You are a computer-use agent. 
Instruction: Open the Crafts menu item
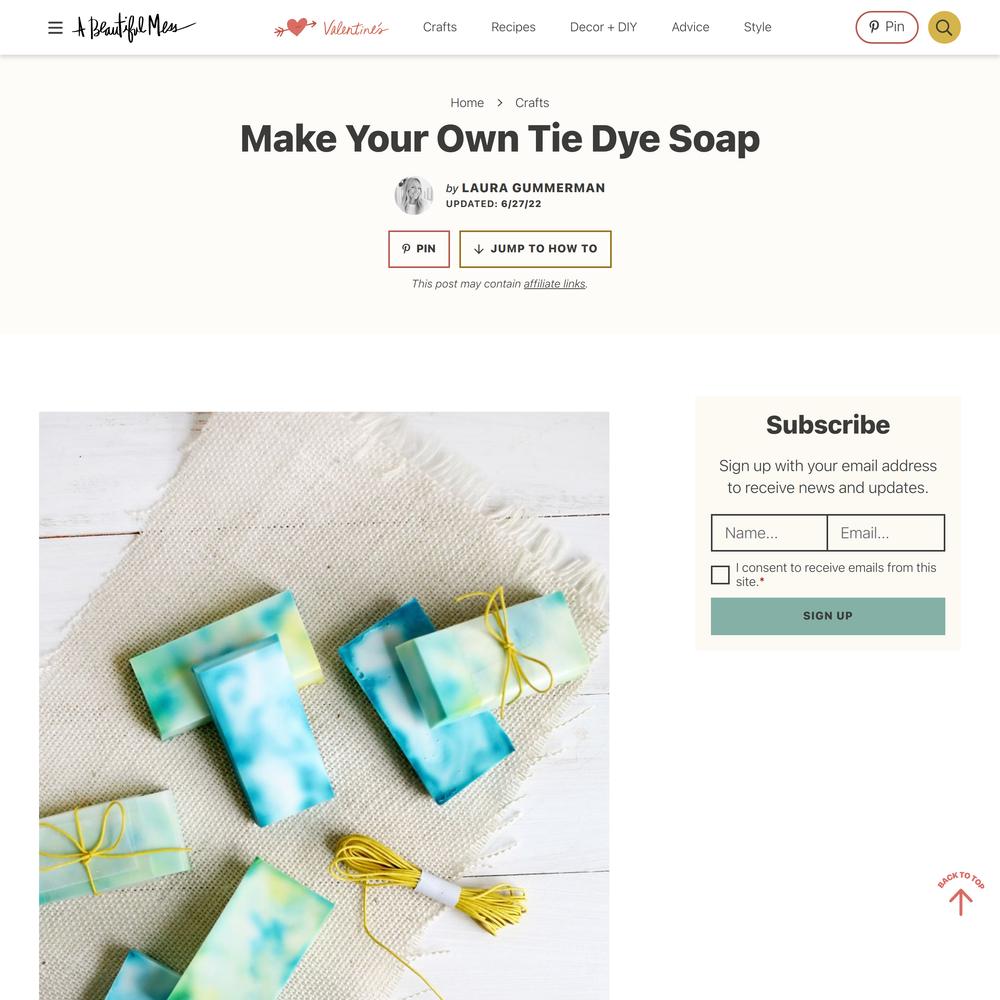439,27
